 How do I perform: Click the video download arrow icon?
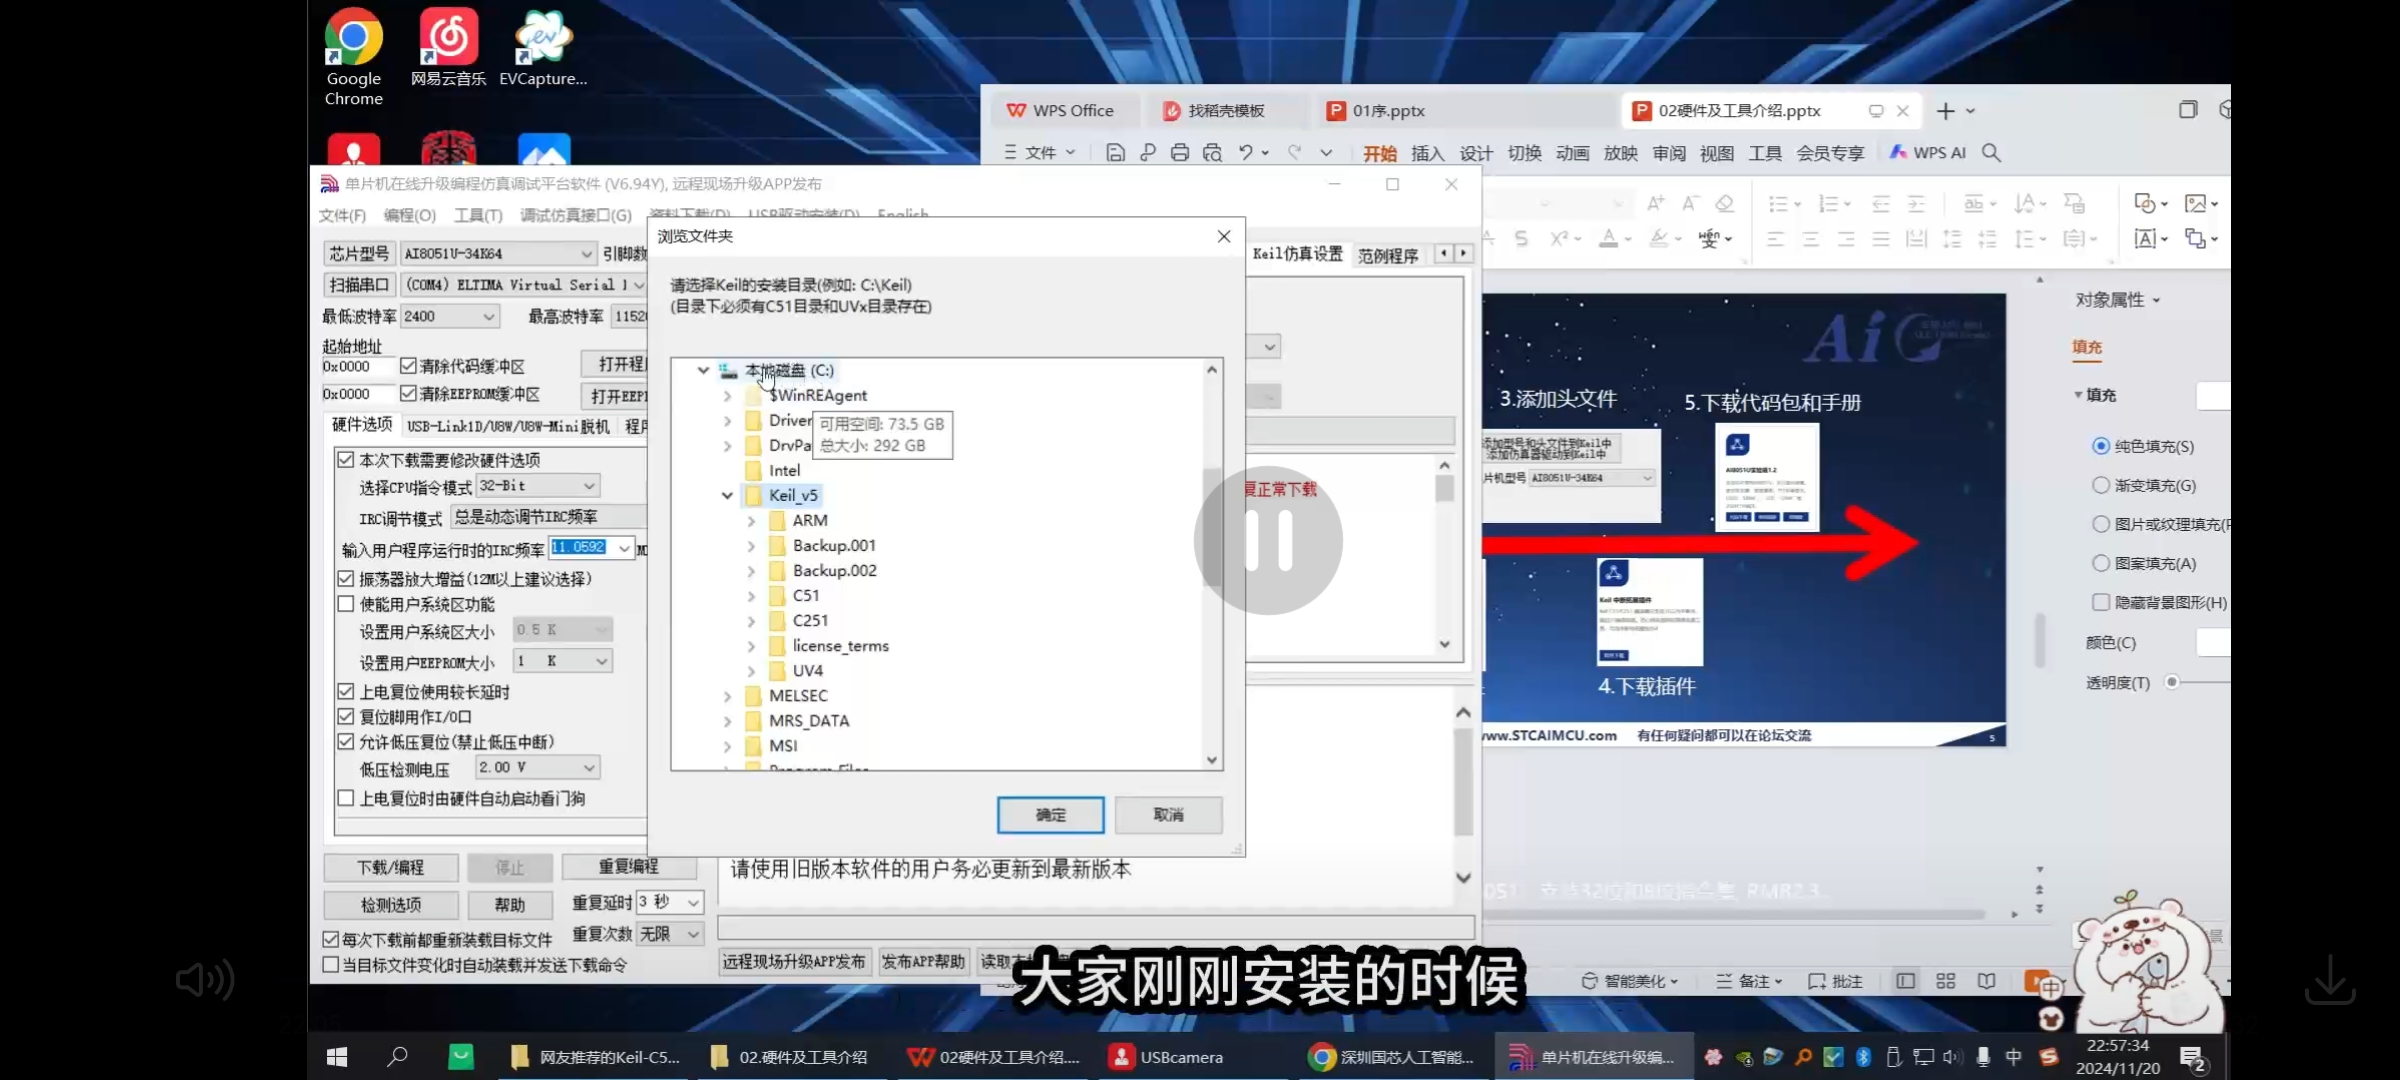click(x=2330, y=980)
